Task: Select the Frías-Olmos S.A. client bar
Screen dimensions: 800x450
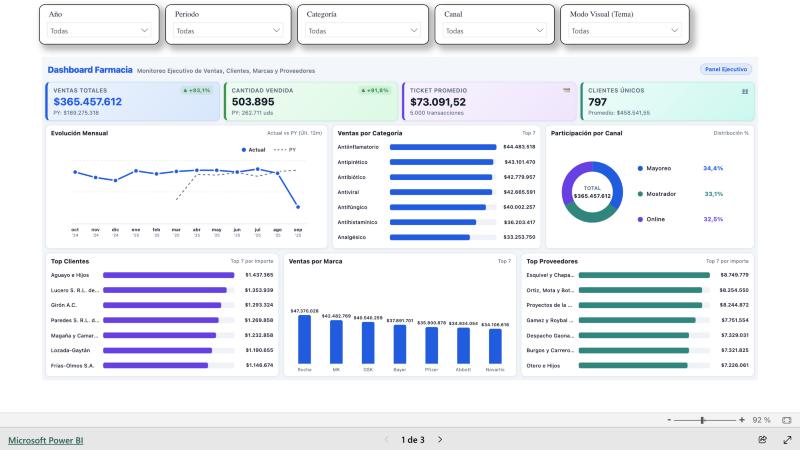Action: (x=155, y=365)
